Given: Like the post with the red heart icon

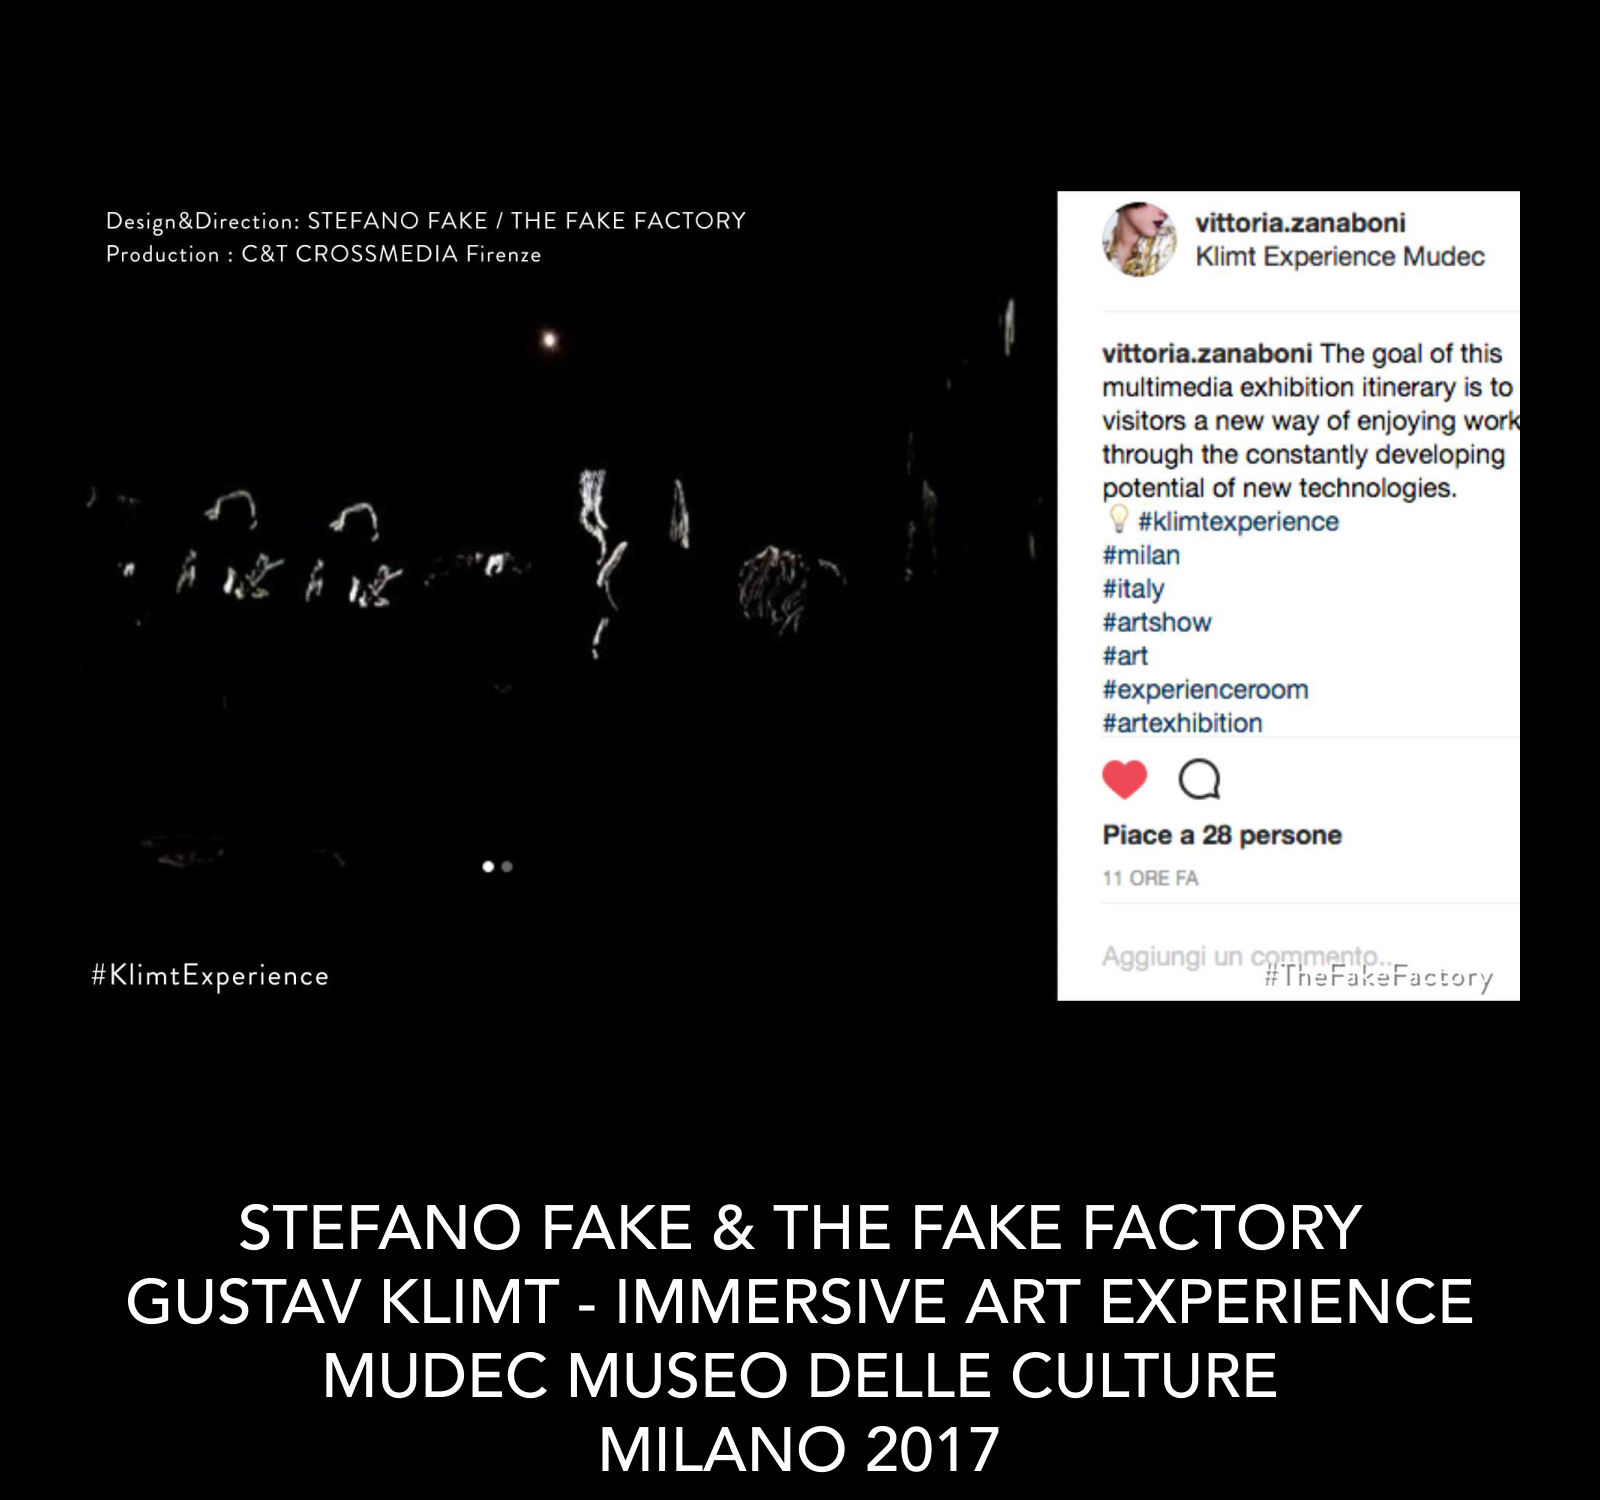Looking at the screenshot, I should pos(1124,779).
